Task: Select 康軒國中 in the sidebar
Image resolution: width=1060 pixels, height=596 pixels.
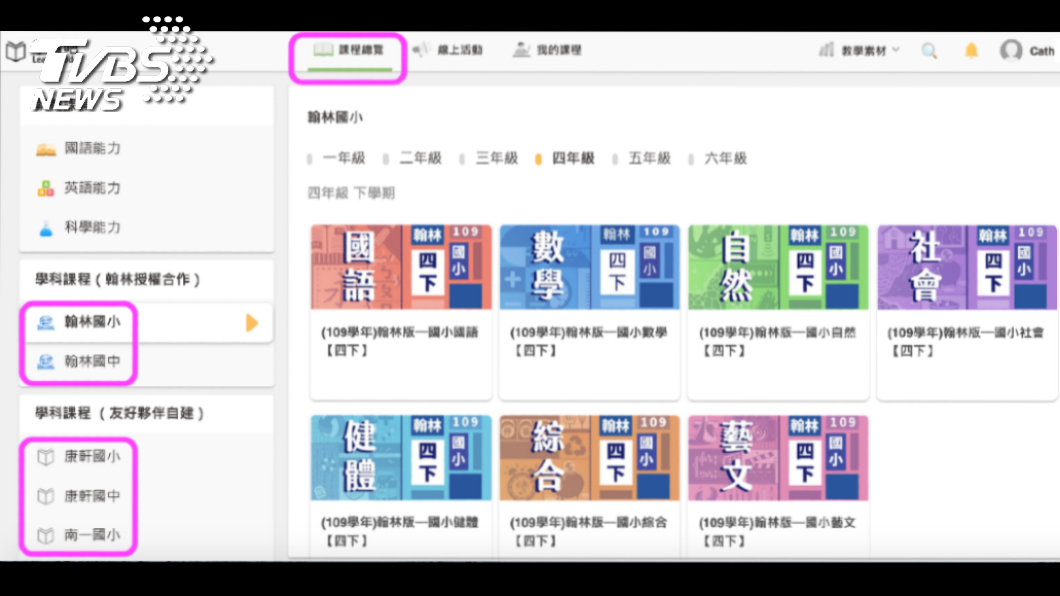Action: [x=93, y=495]
